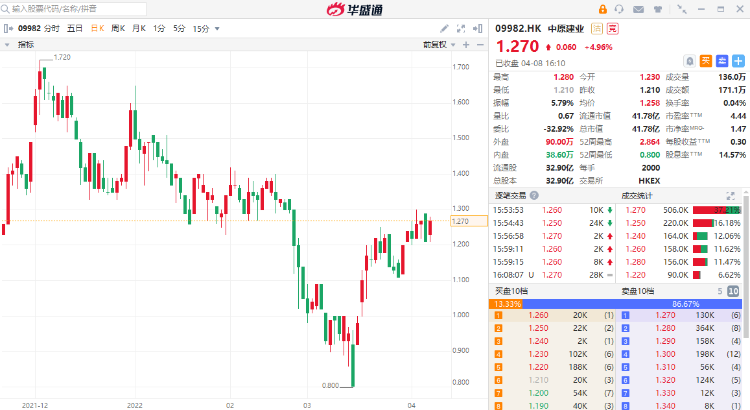
Task: Switch to 周K chart tab
Action: pos(118,29)
